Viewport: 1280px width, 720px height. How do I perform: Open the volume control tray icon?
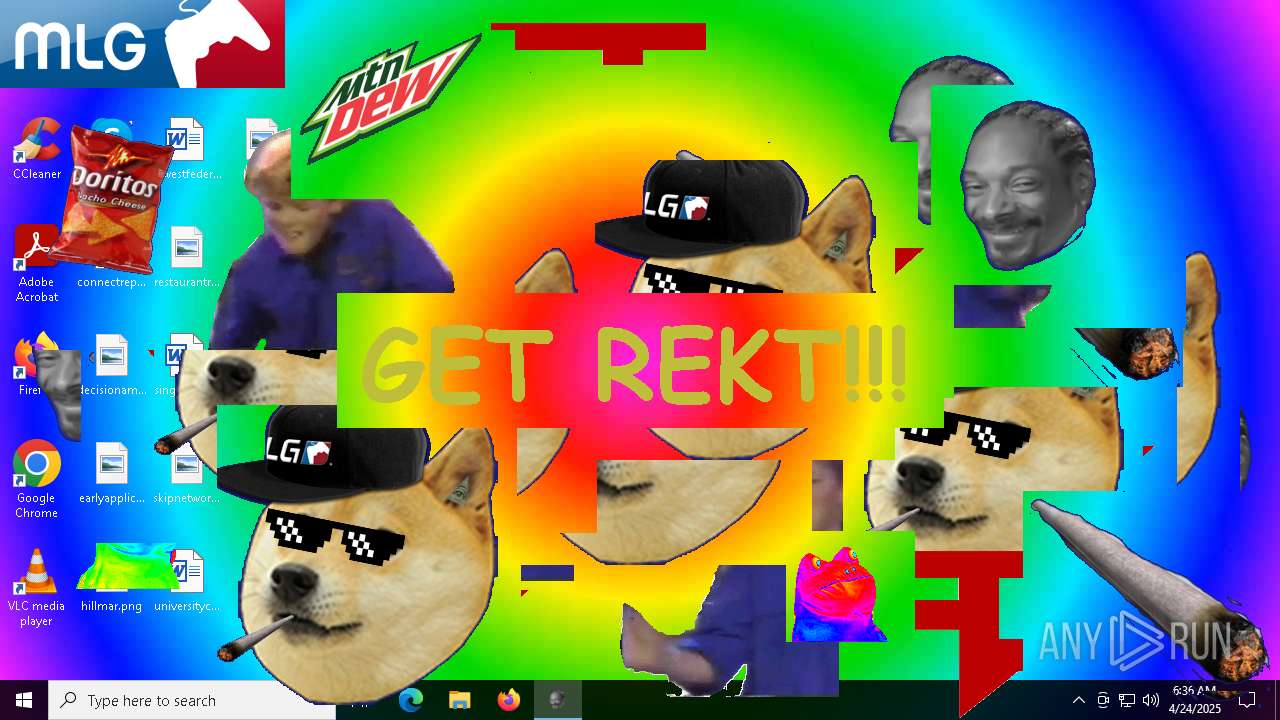(x=1151, y=700)
